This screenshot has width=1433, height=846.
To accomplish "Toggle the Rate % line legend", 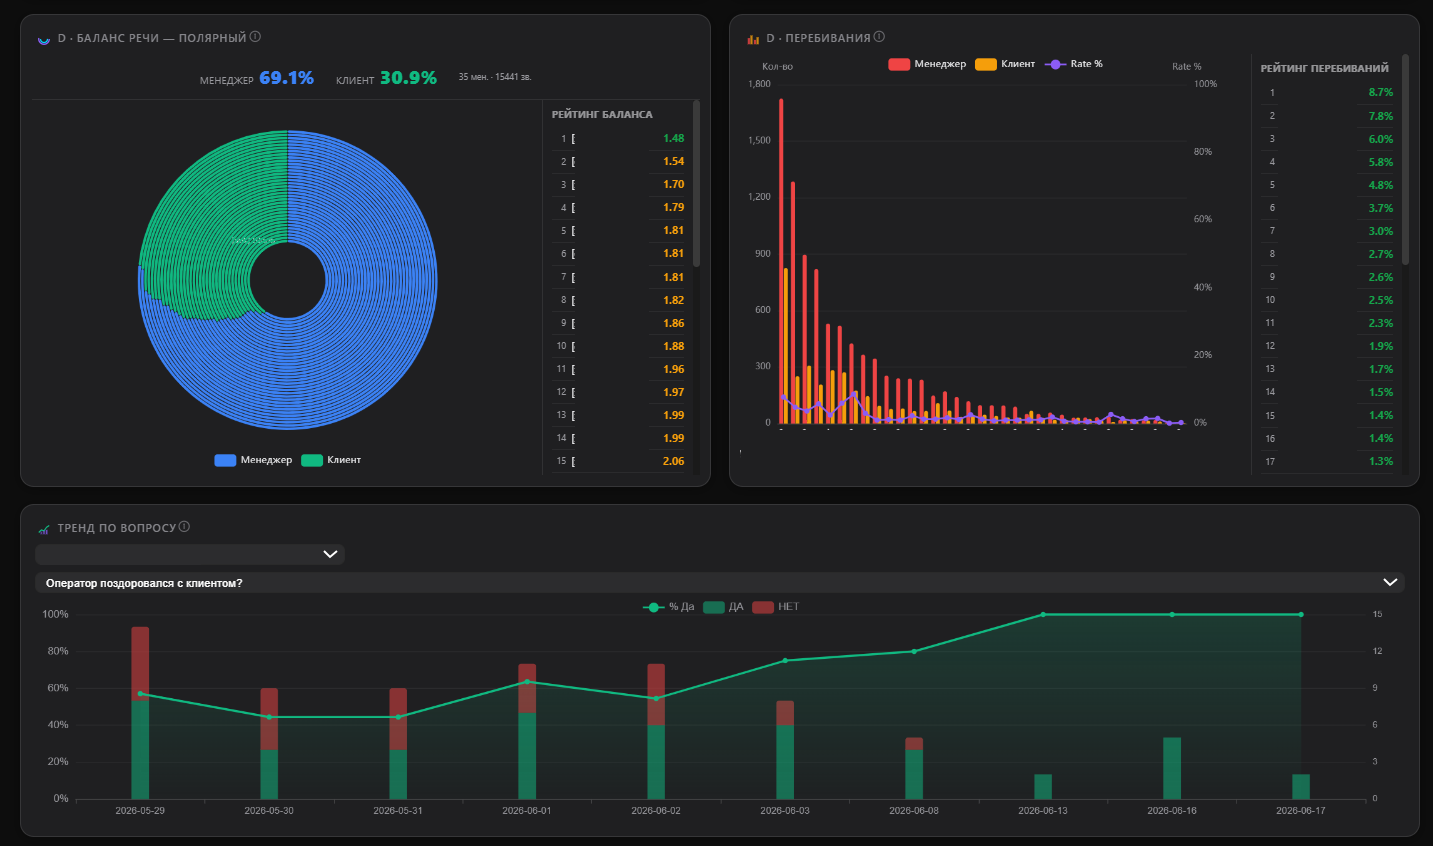I will coord(1074,64).
